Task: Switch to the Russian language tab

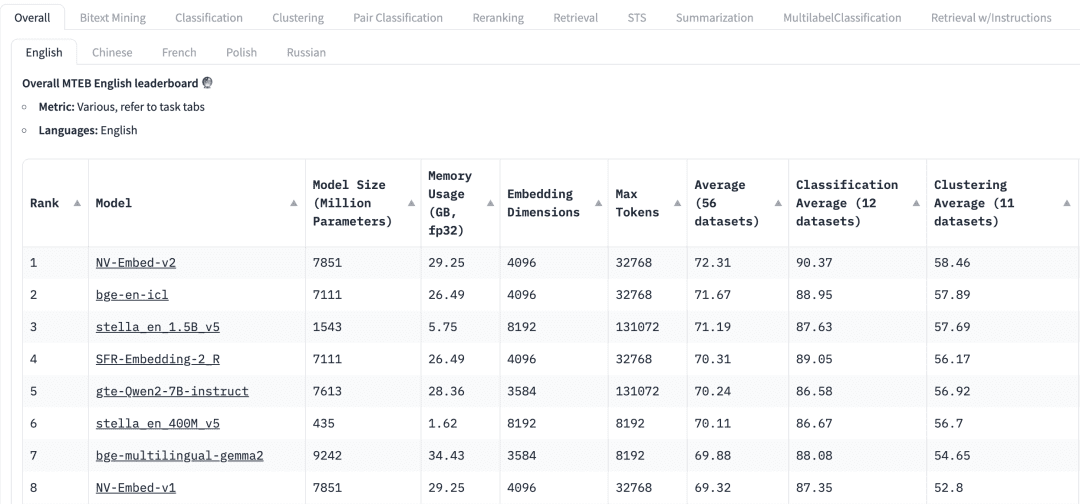Action: 306,52
